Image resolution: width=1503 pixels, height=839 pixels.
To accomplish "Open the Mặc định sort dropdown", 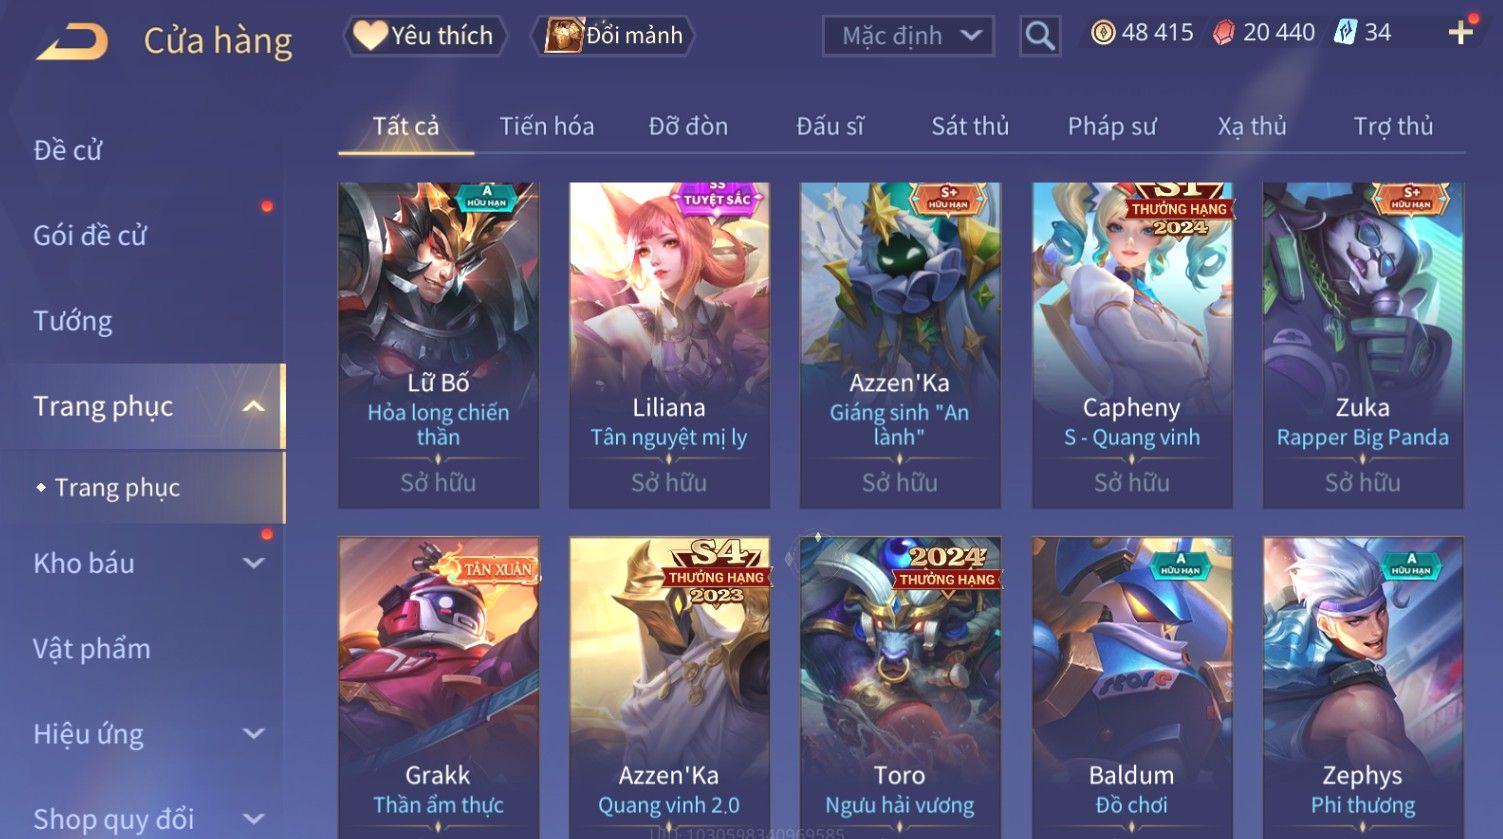I will 908,36.
